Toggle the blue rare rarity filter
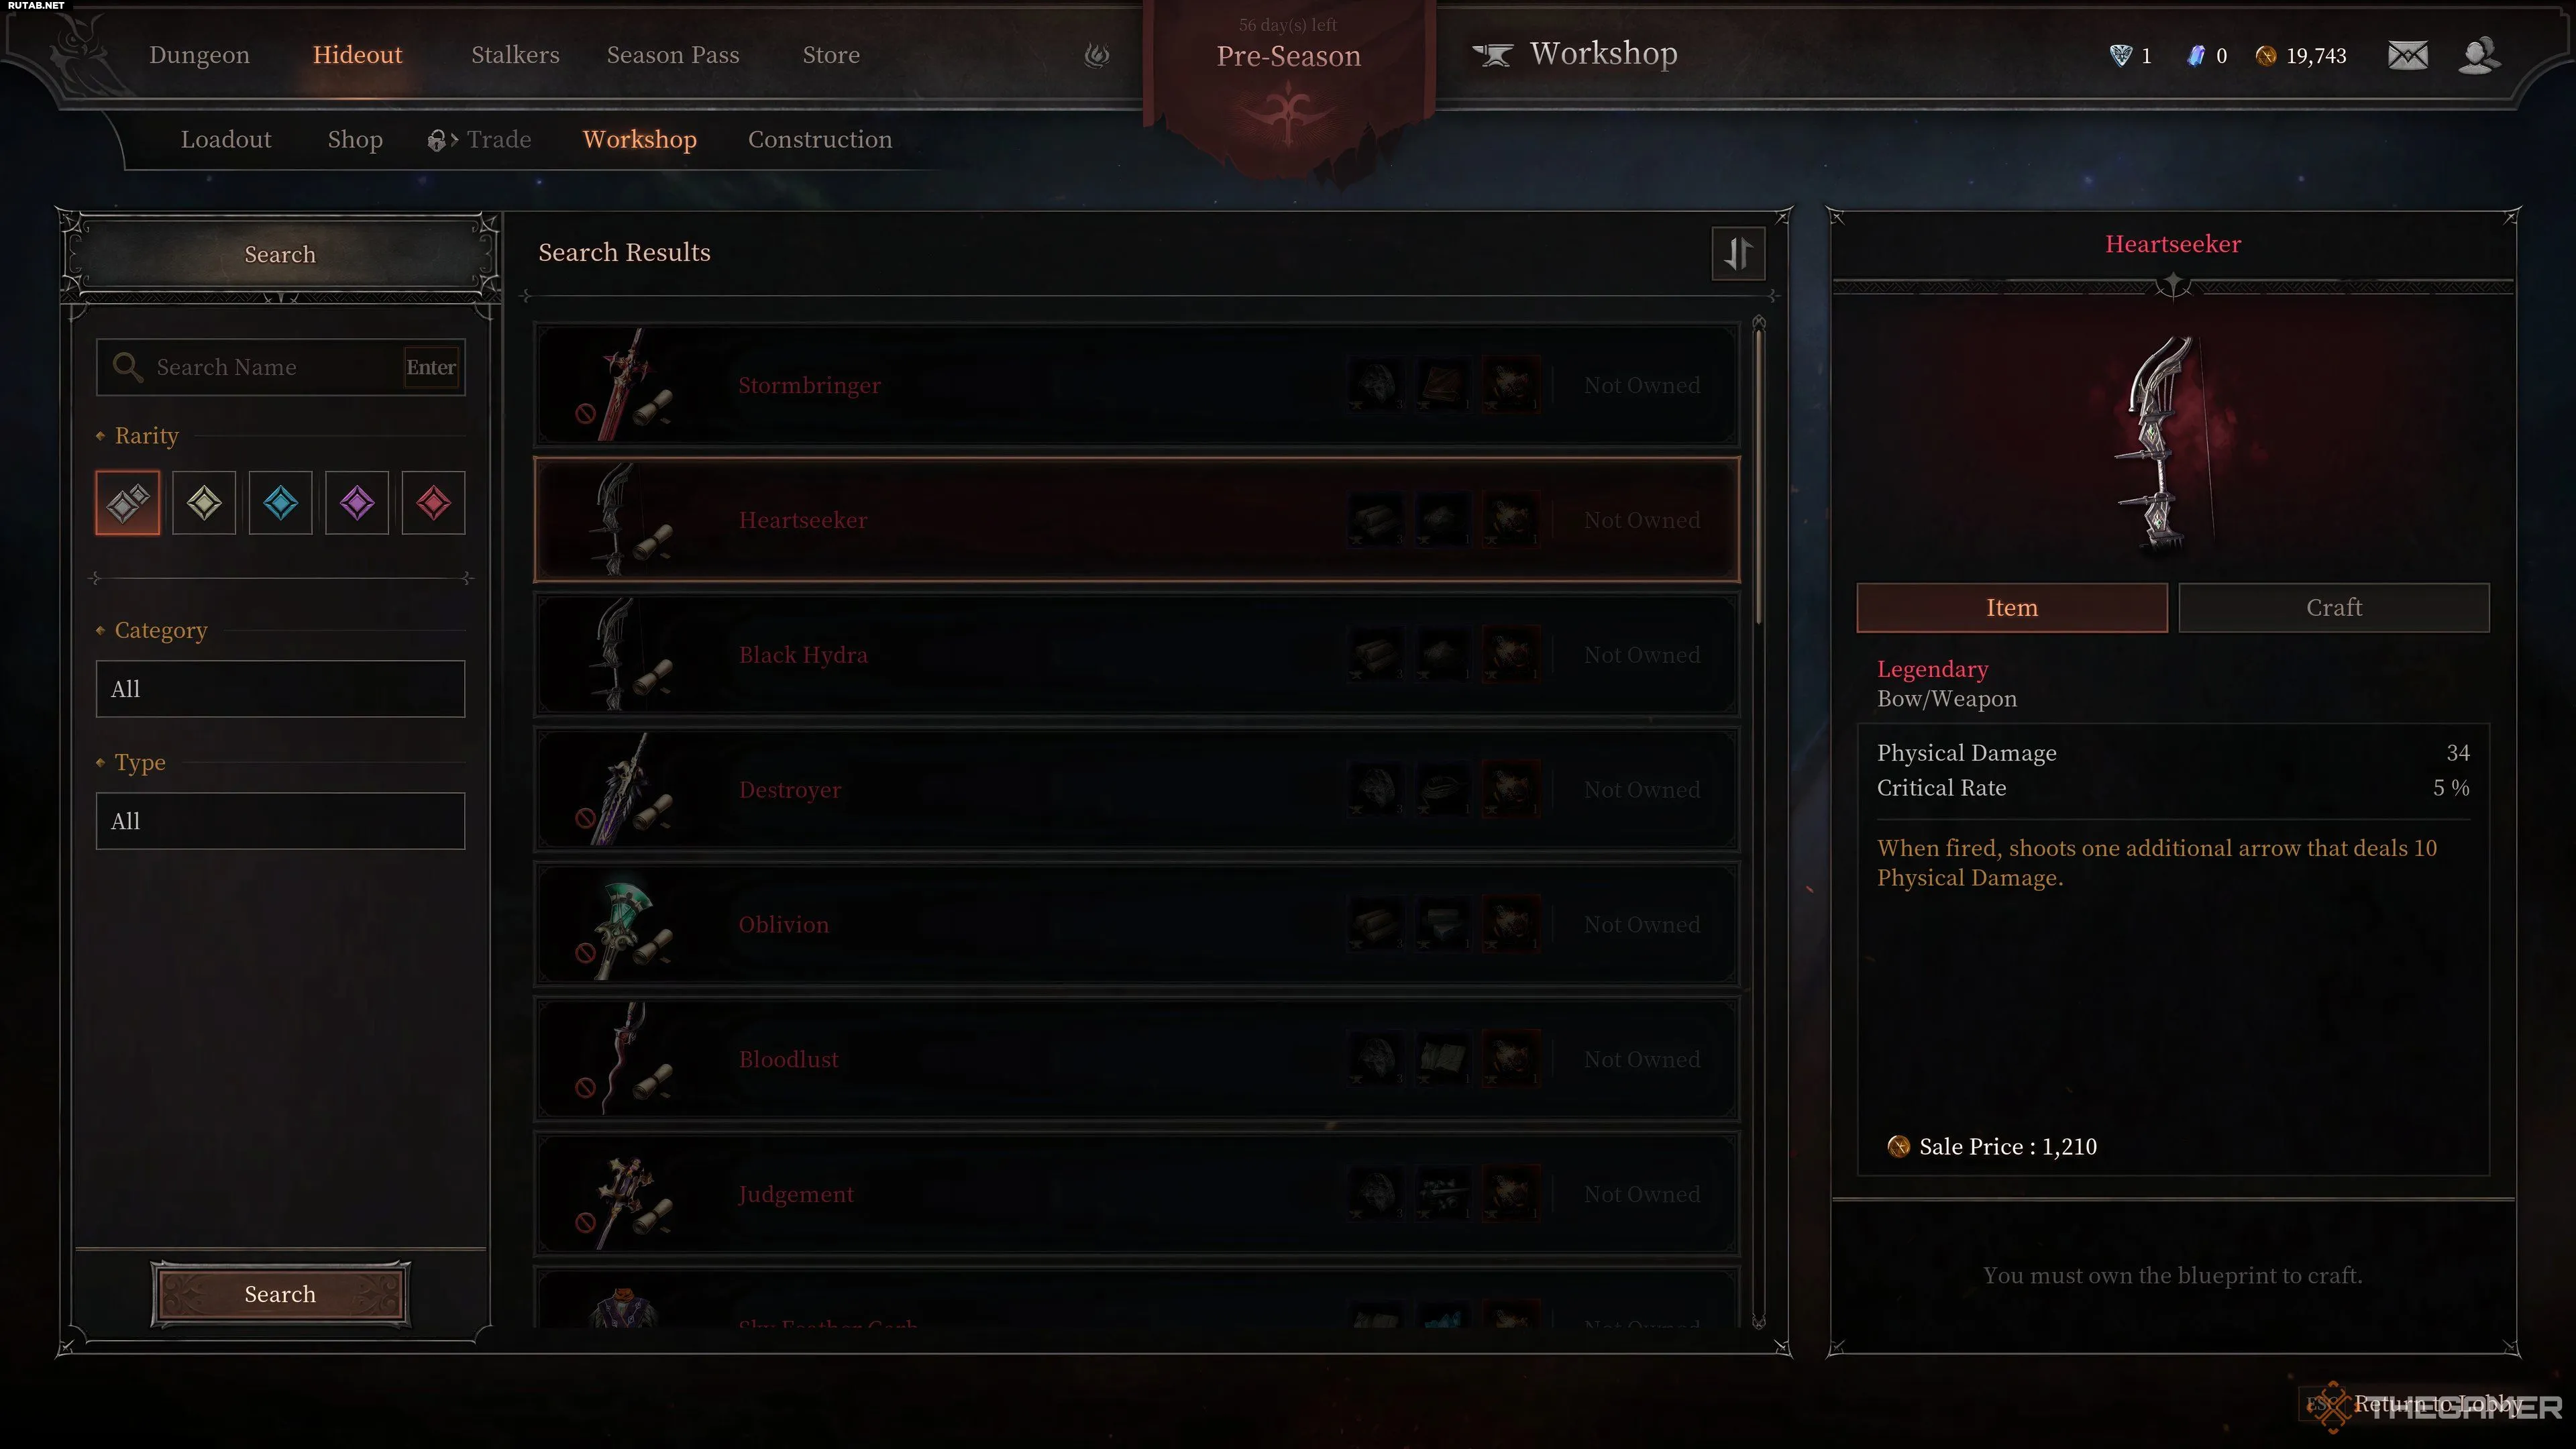This screenshot has height=1449, width=2576. coord(280,503)
